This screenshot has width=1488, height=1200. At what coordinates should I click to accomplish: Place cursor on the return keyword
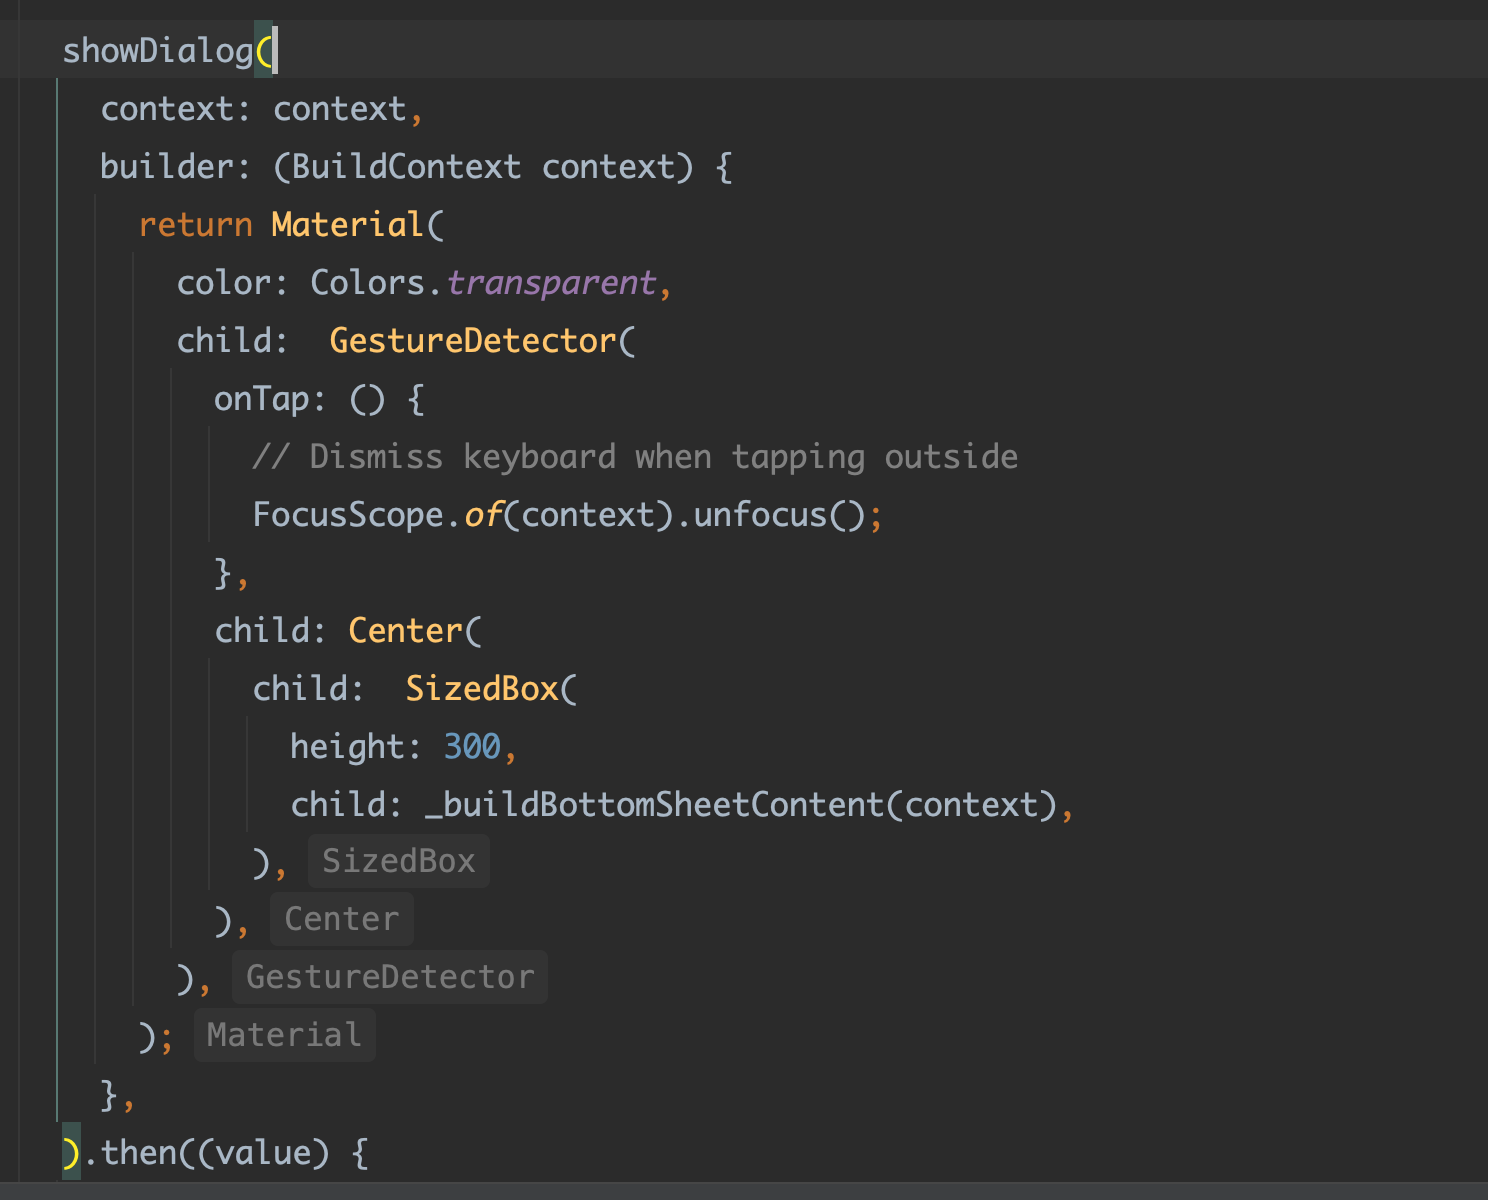tap(195, 225)
